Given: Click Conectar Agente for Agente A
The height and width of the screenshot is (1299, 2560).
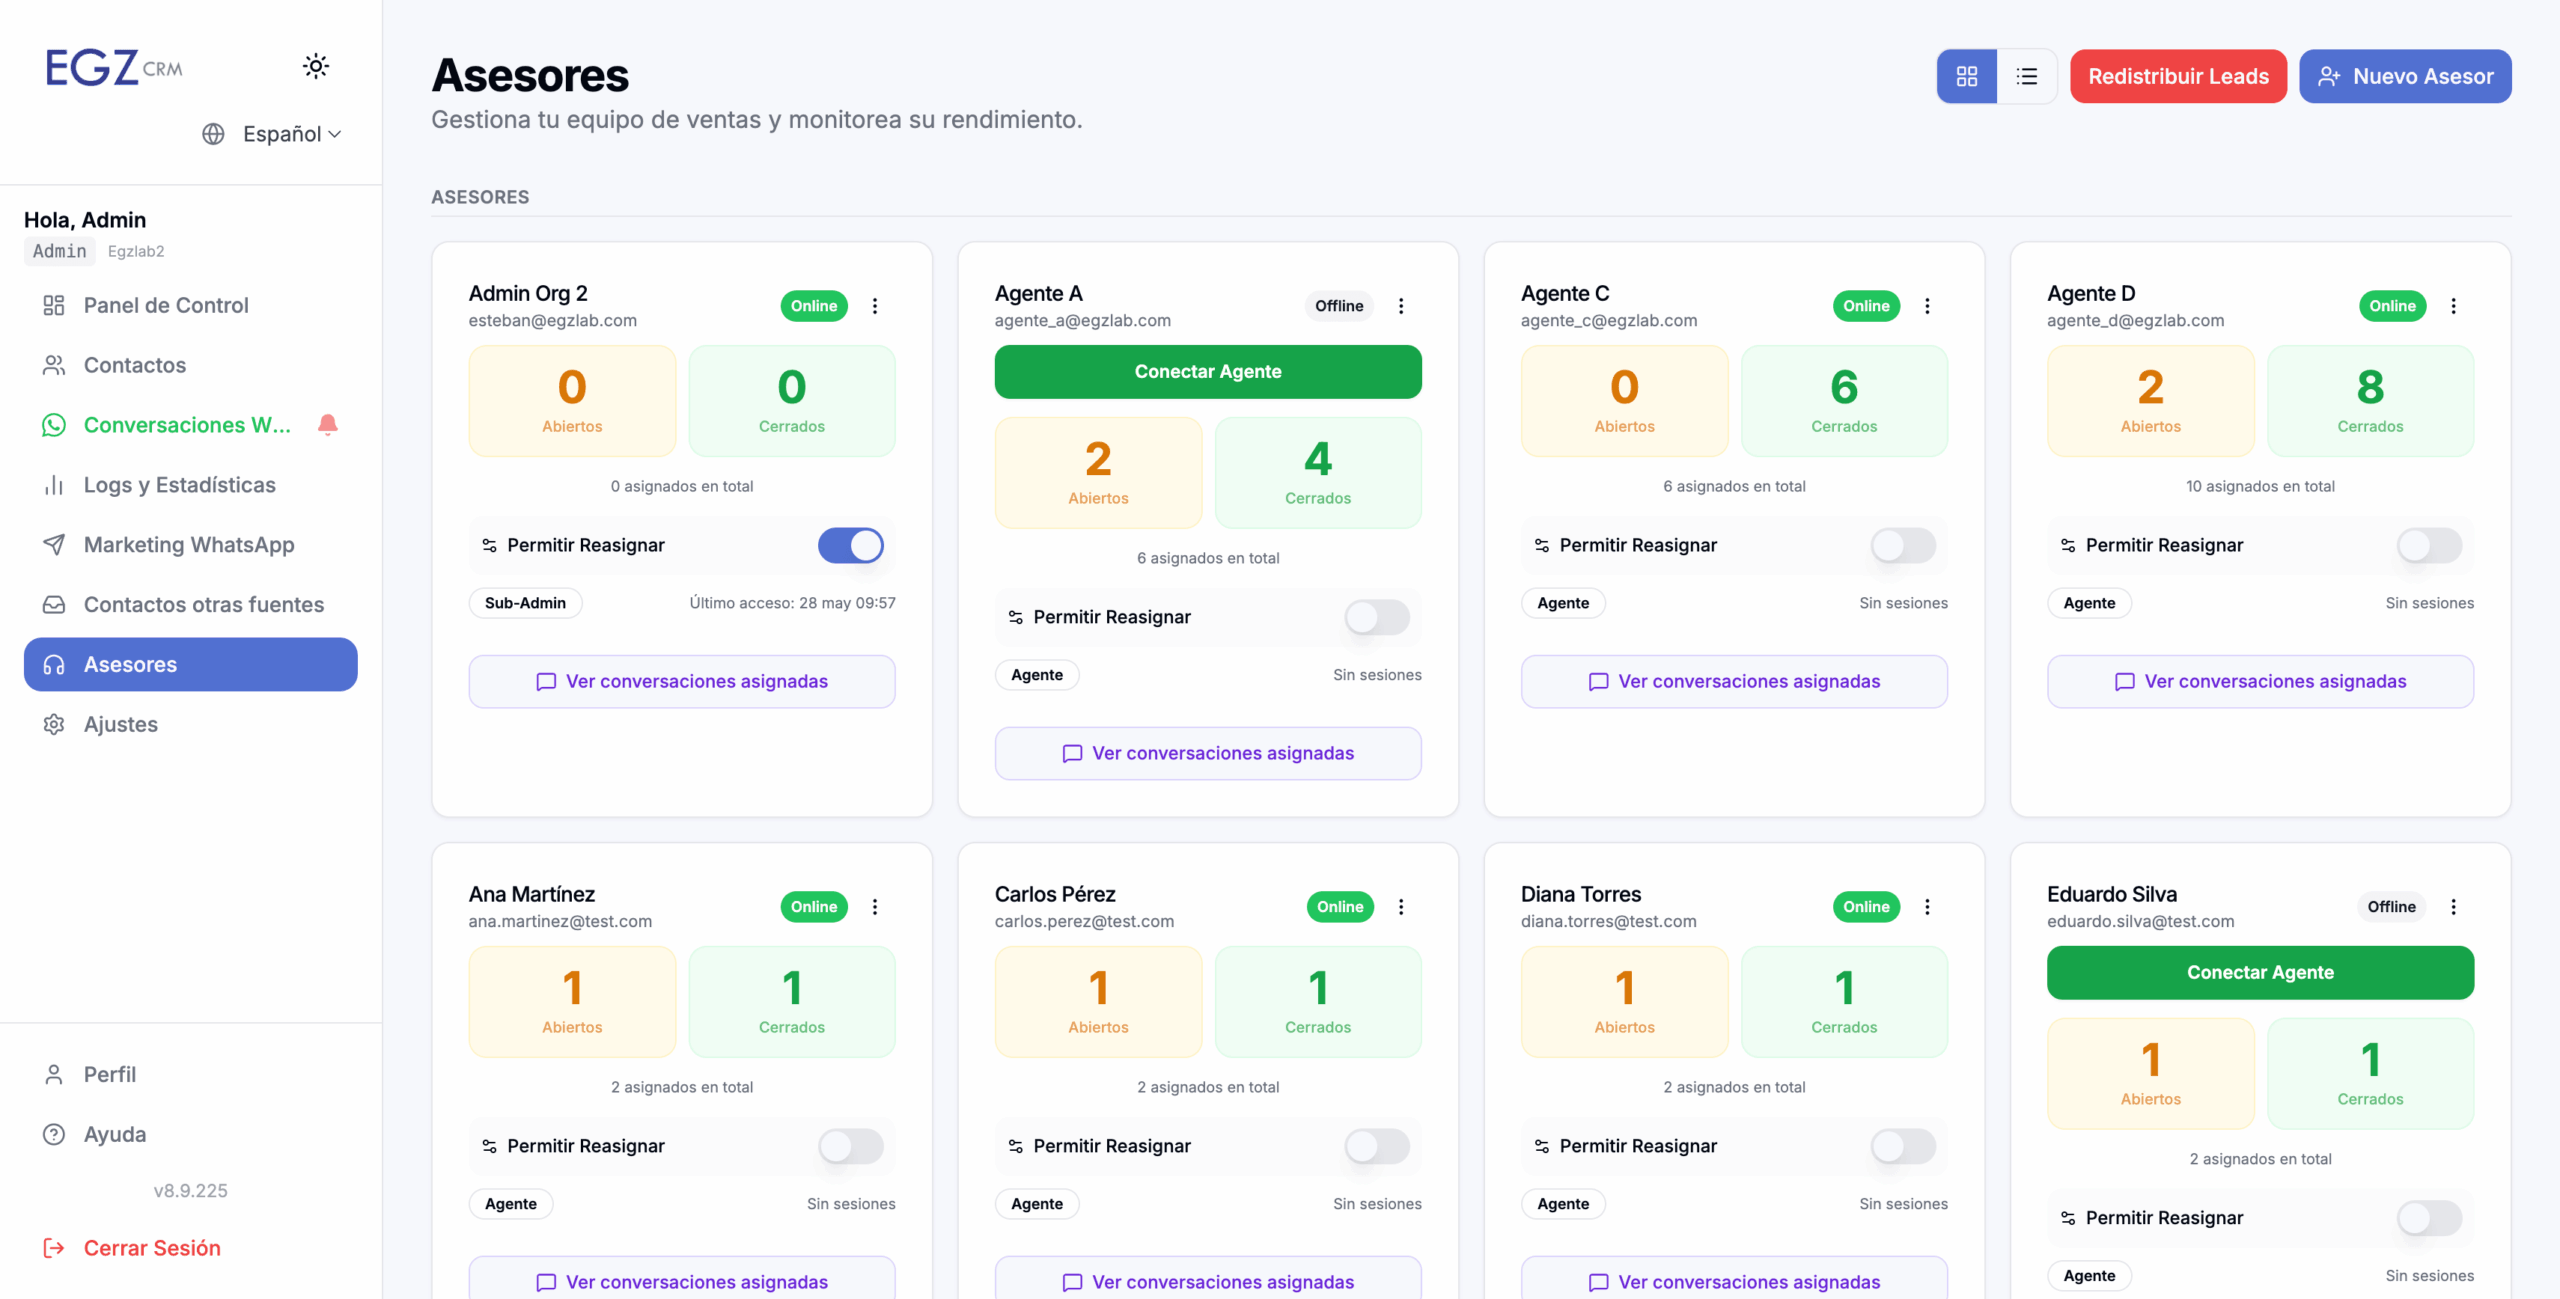Looking at the screenshot, I should (1208, 372).
